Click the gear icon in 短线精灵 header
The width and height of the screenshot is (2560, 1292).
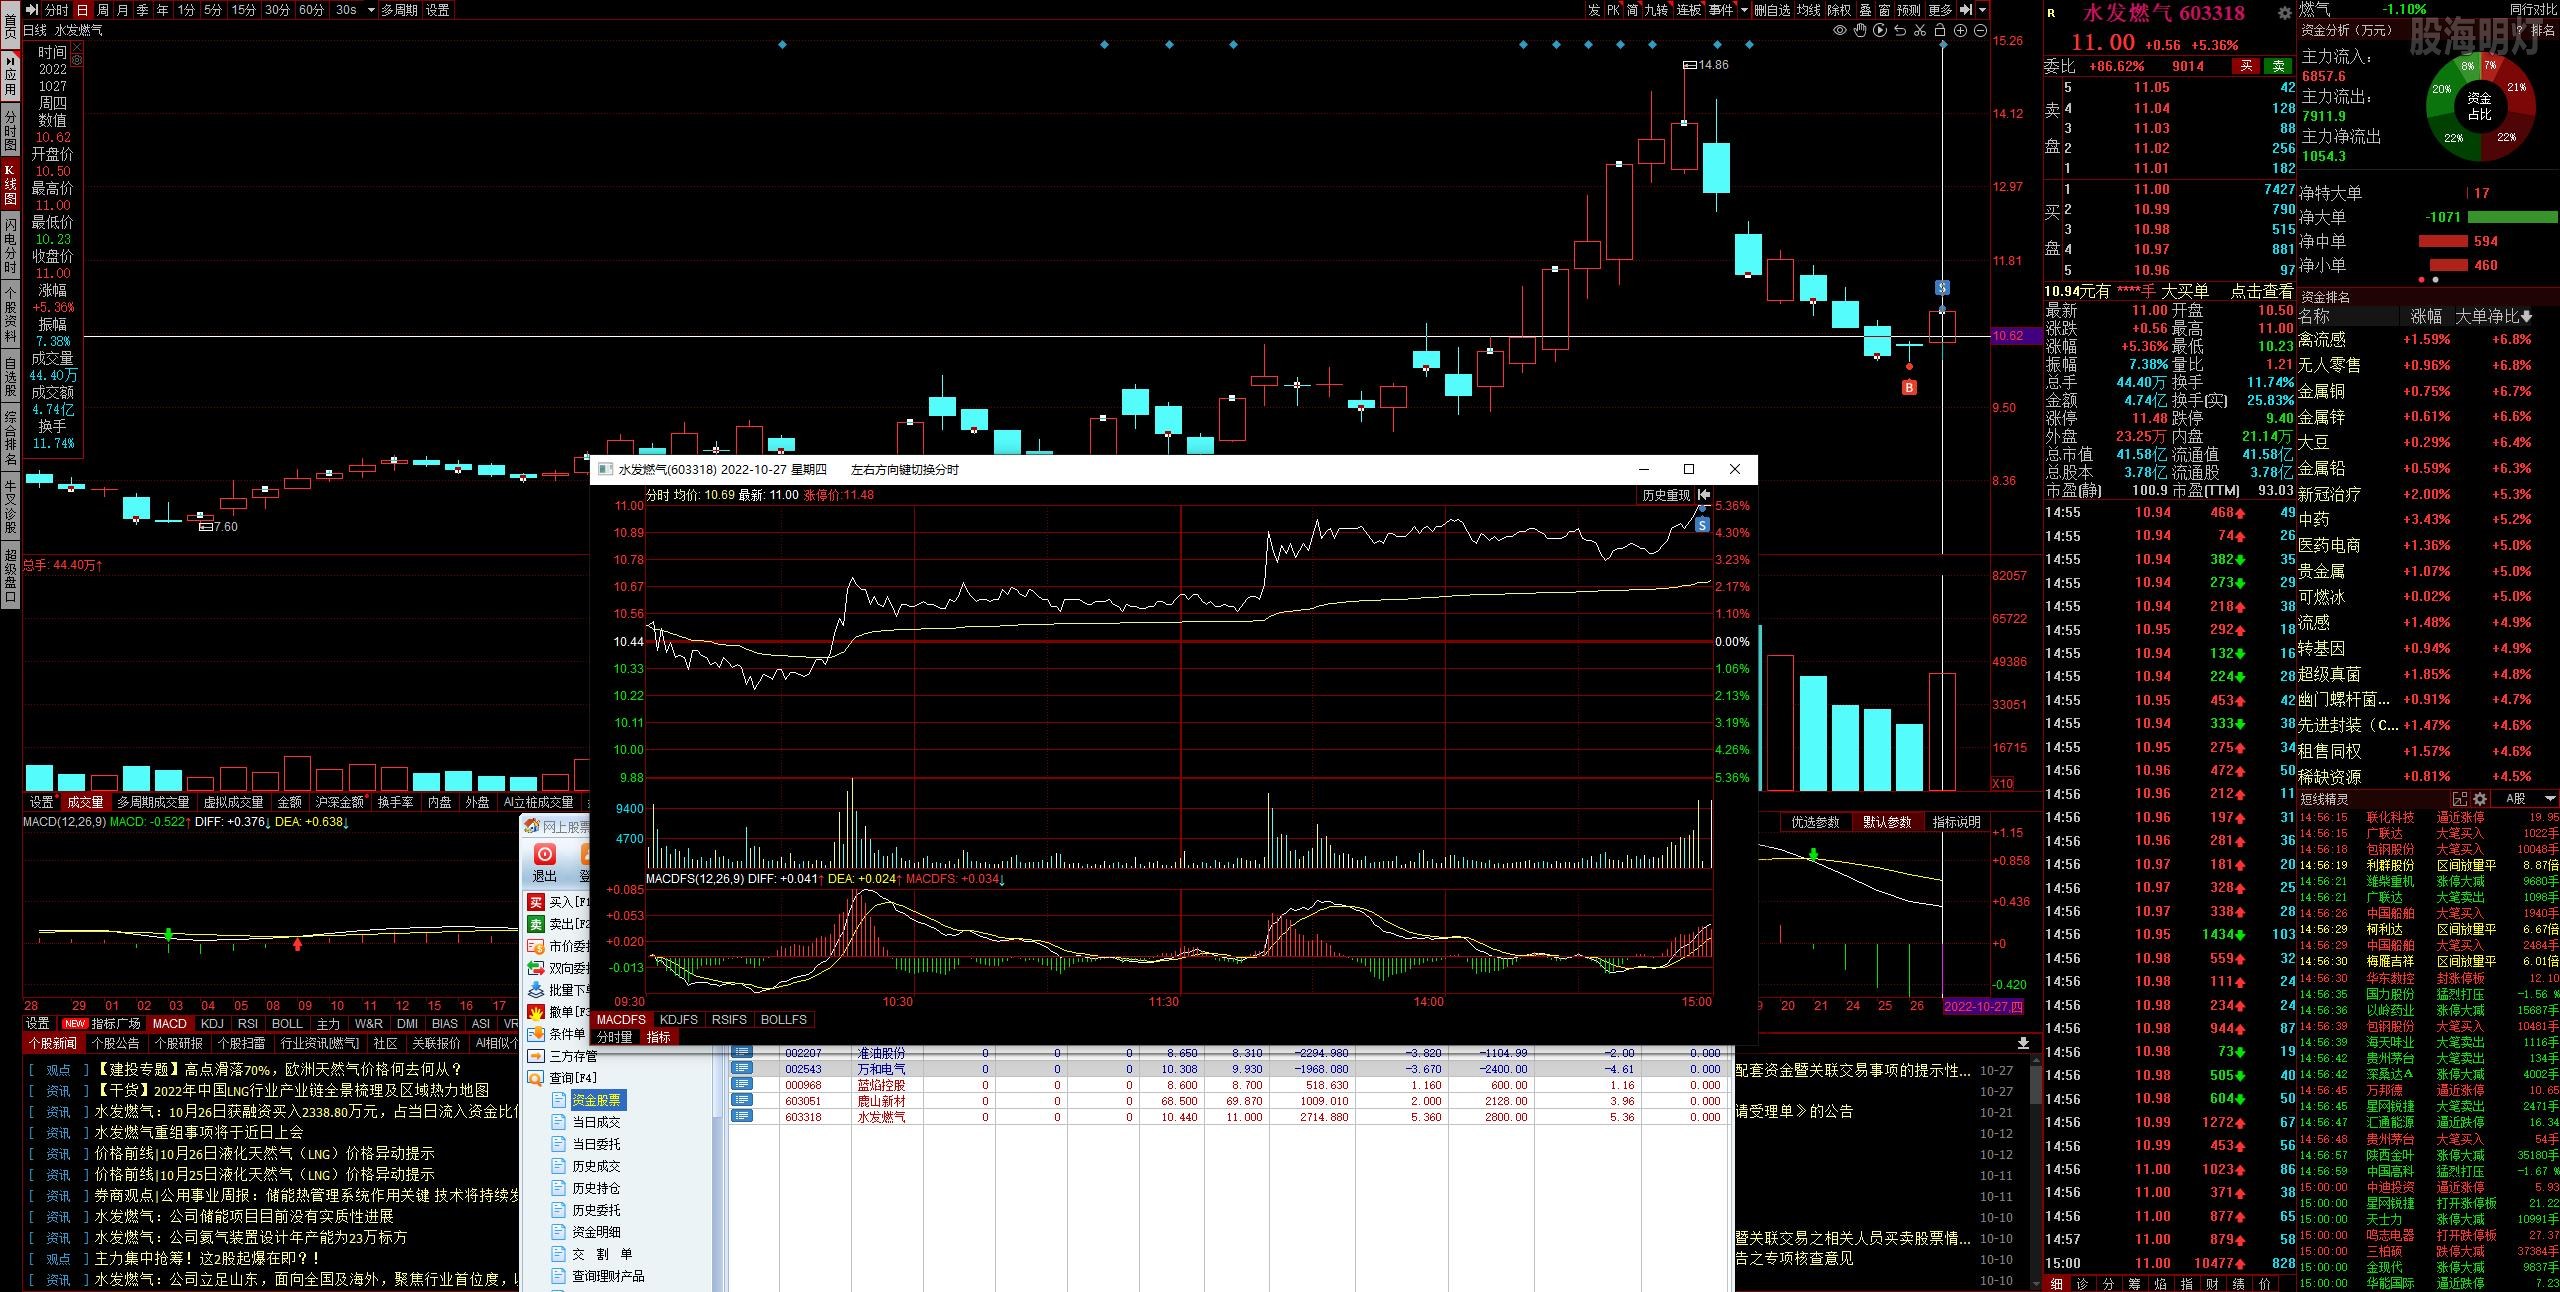click(x=2480, y=799)
